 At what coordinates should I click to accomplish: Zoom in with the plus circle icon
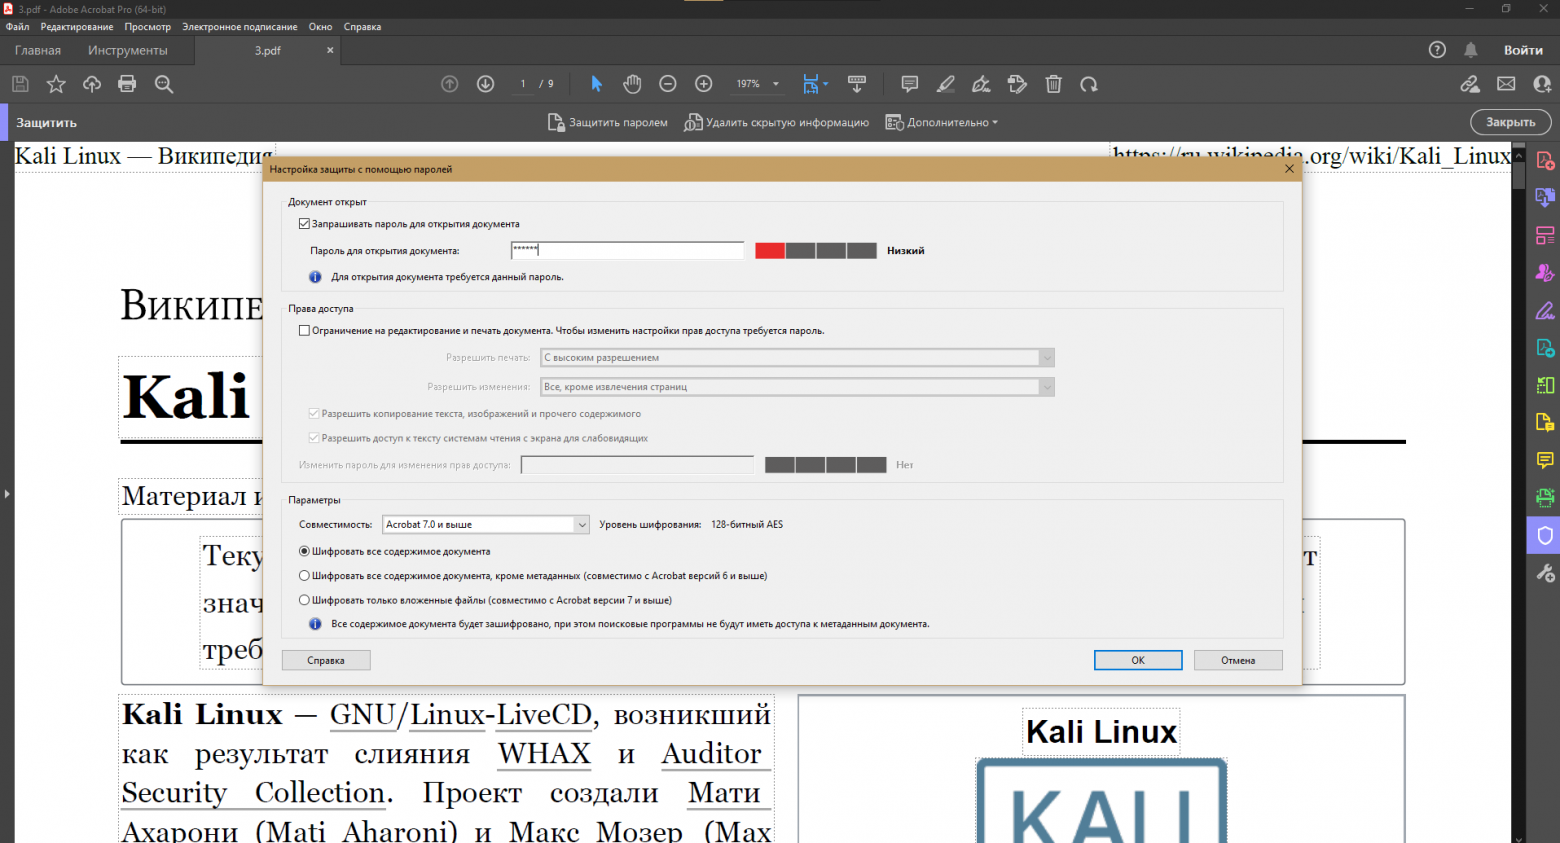click(x=704, y=84)
